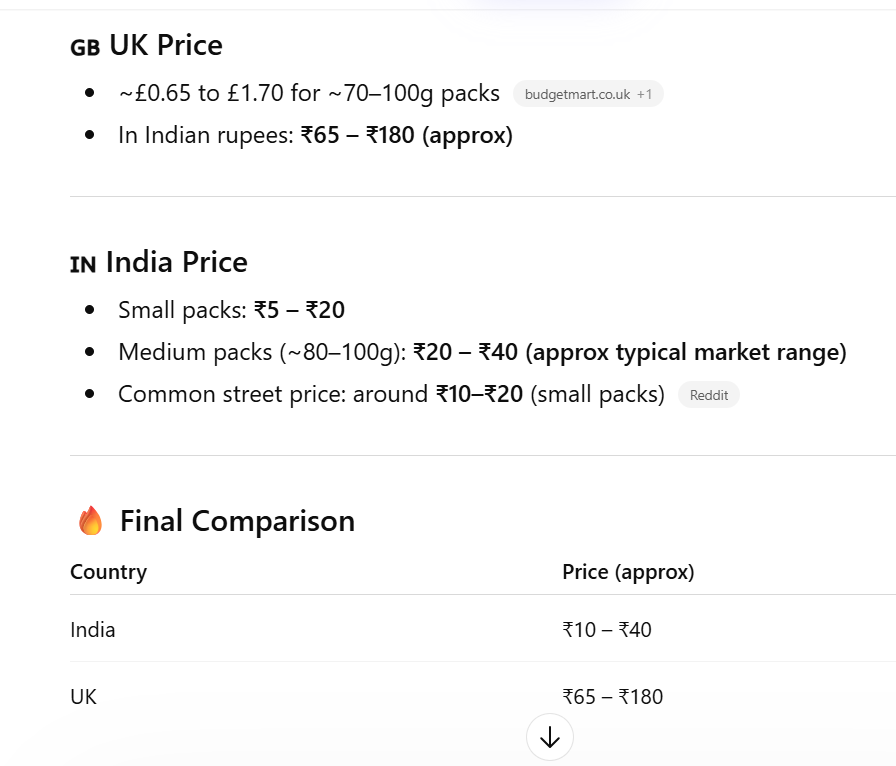The image size is (896, 766).
Task: Select the "India" cell in the comparison table
Action: [x=93, y=630]
